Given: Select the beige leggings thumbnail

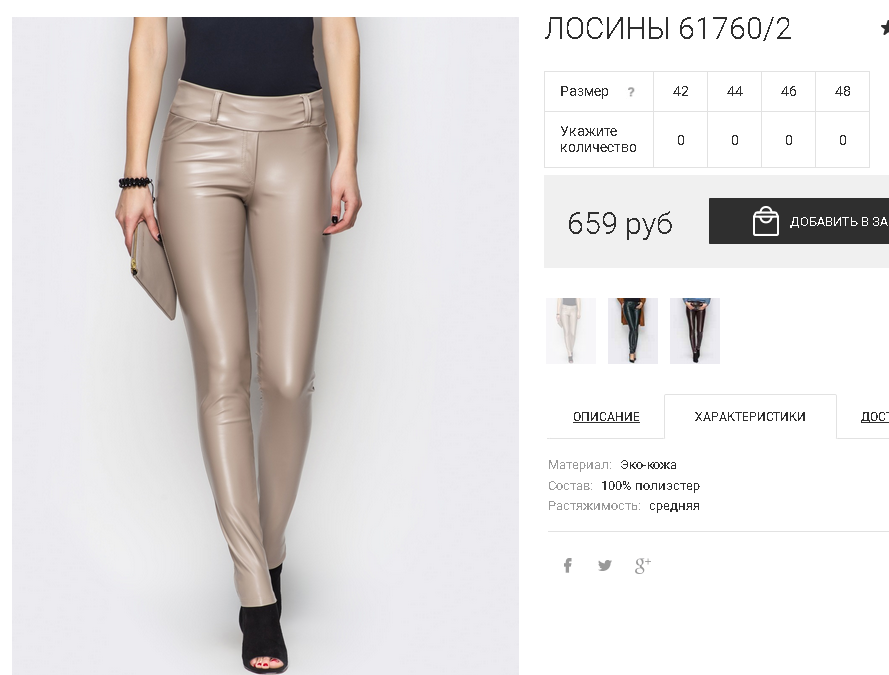Looking at the screenshot, I should tap(571, 331).
